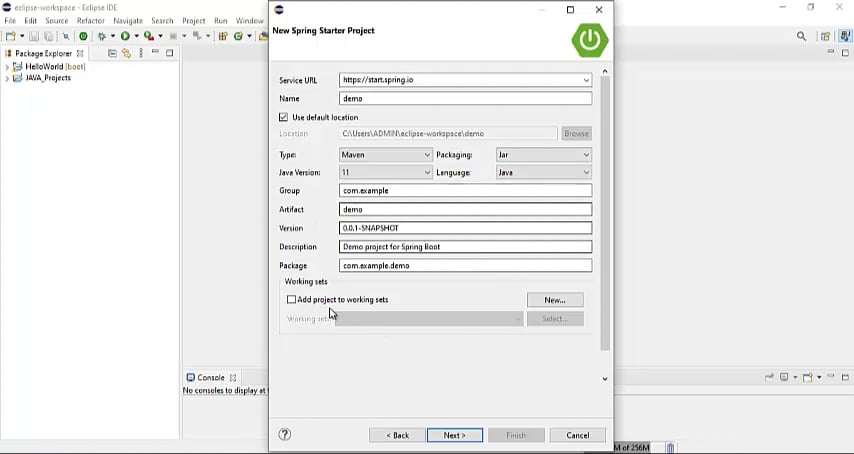Image resolution: width=854 pixels, height=454 pixels.
Task: Open the File menu
Action: pos(10,21)
